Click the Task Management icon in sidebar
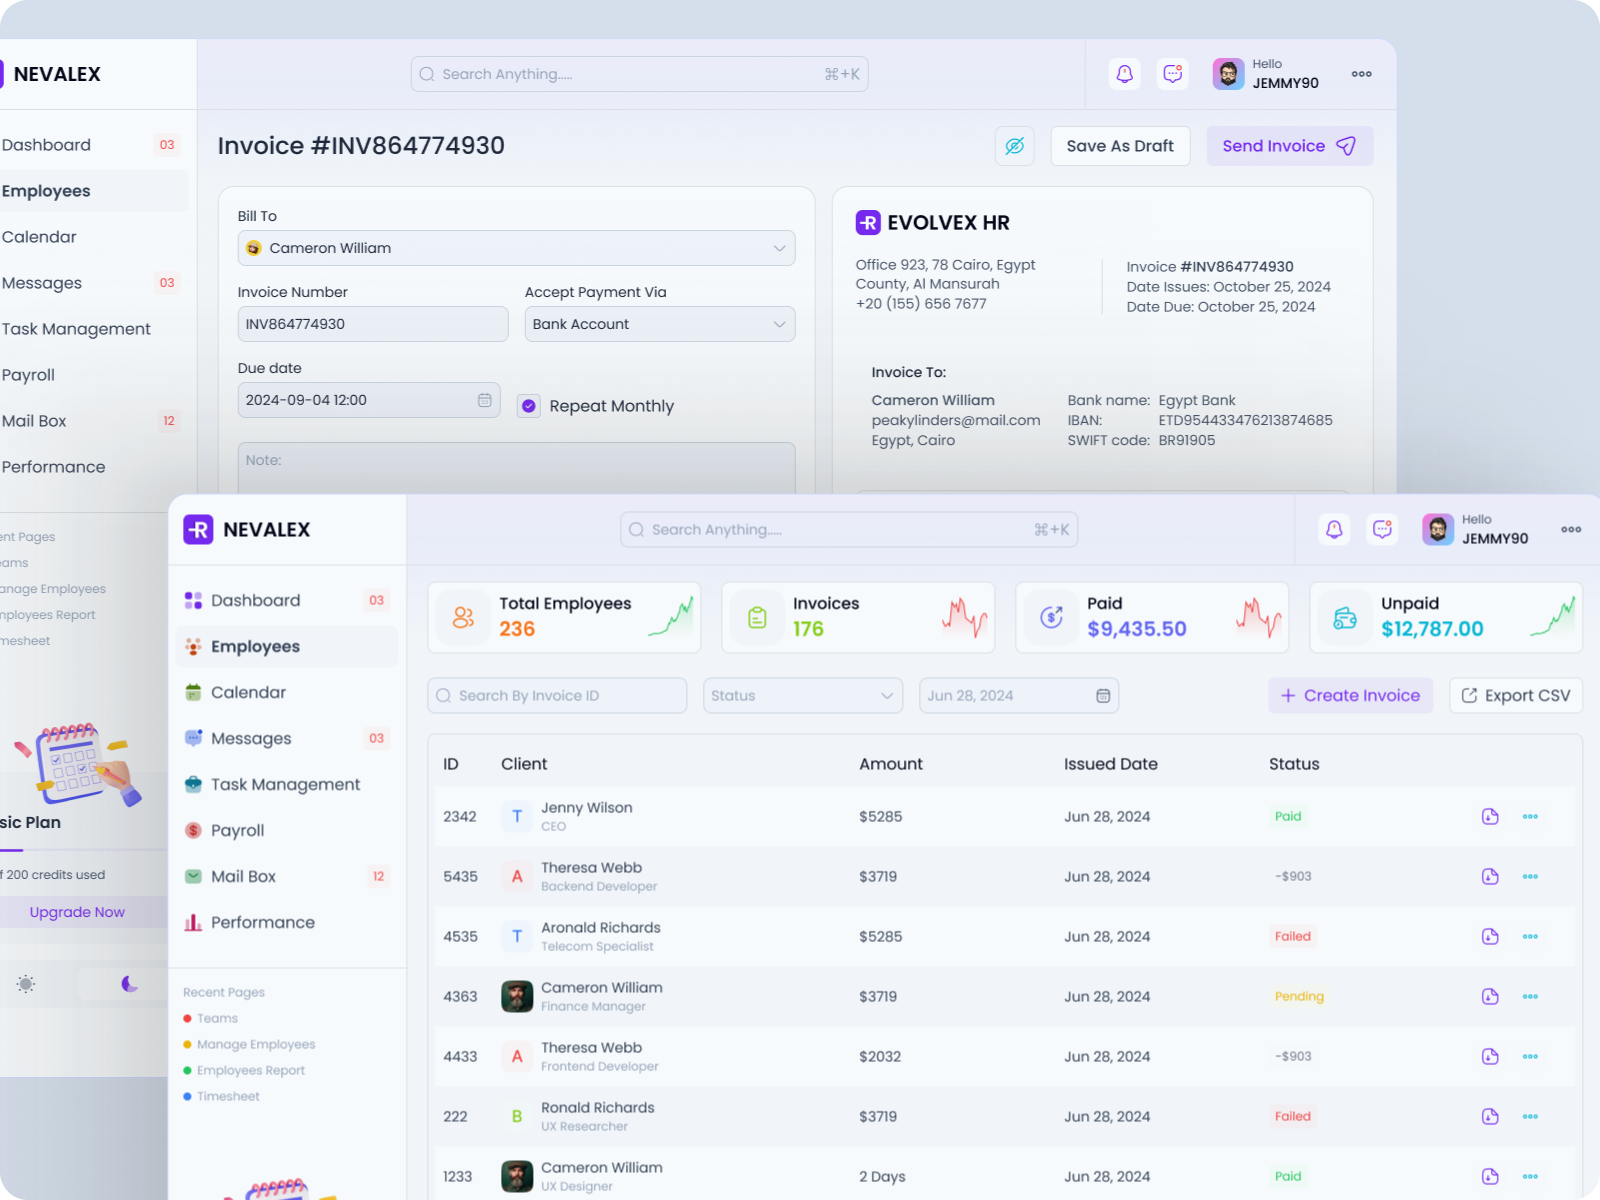The width and height of the screenshot is (1600, 1200). coord(192,784)
